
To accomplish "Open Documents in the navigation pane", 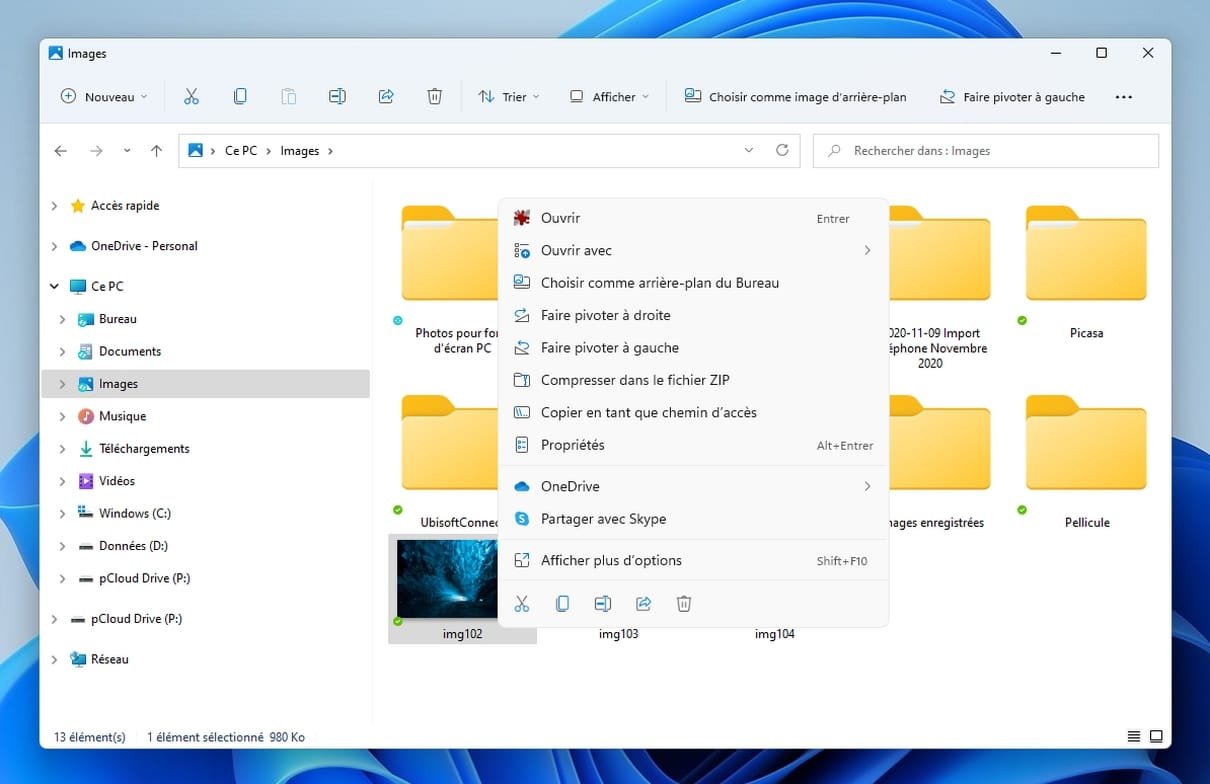I will coord(130,352).
